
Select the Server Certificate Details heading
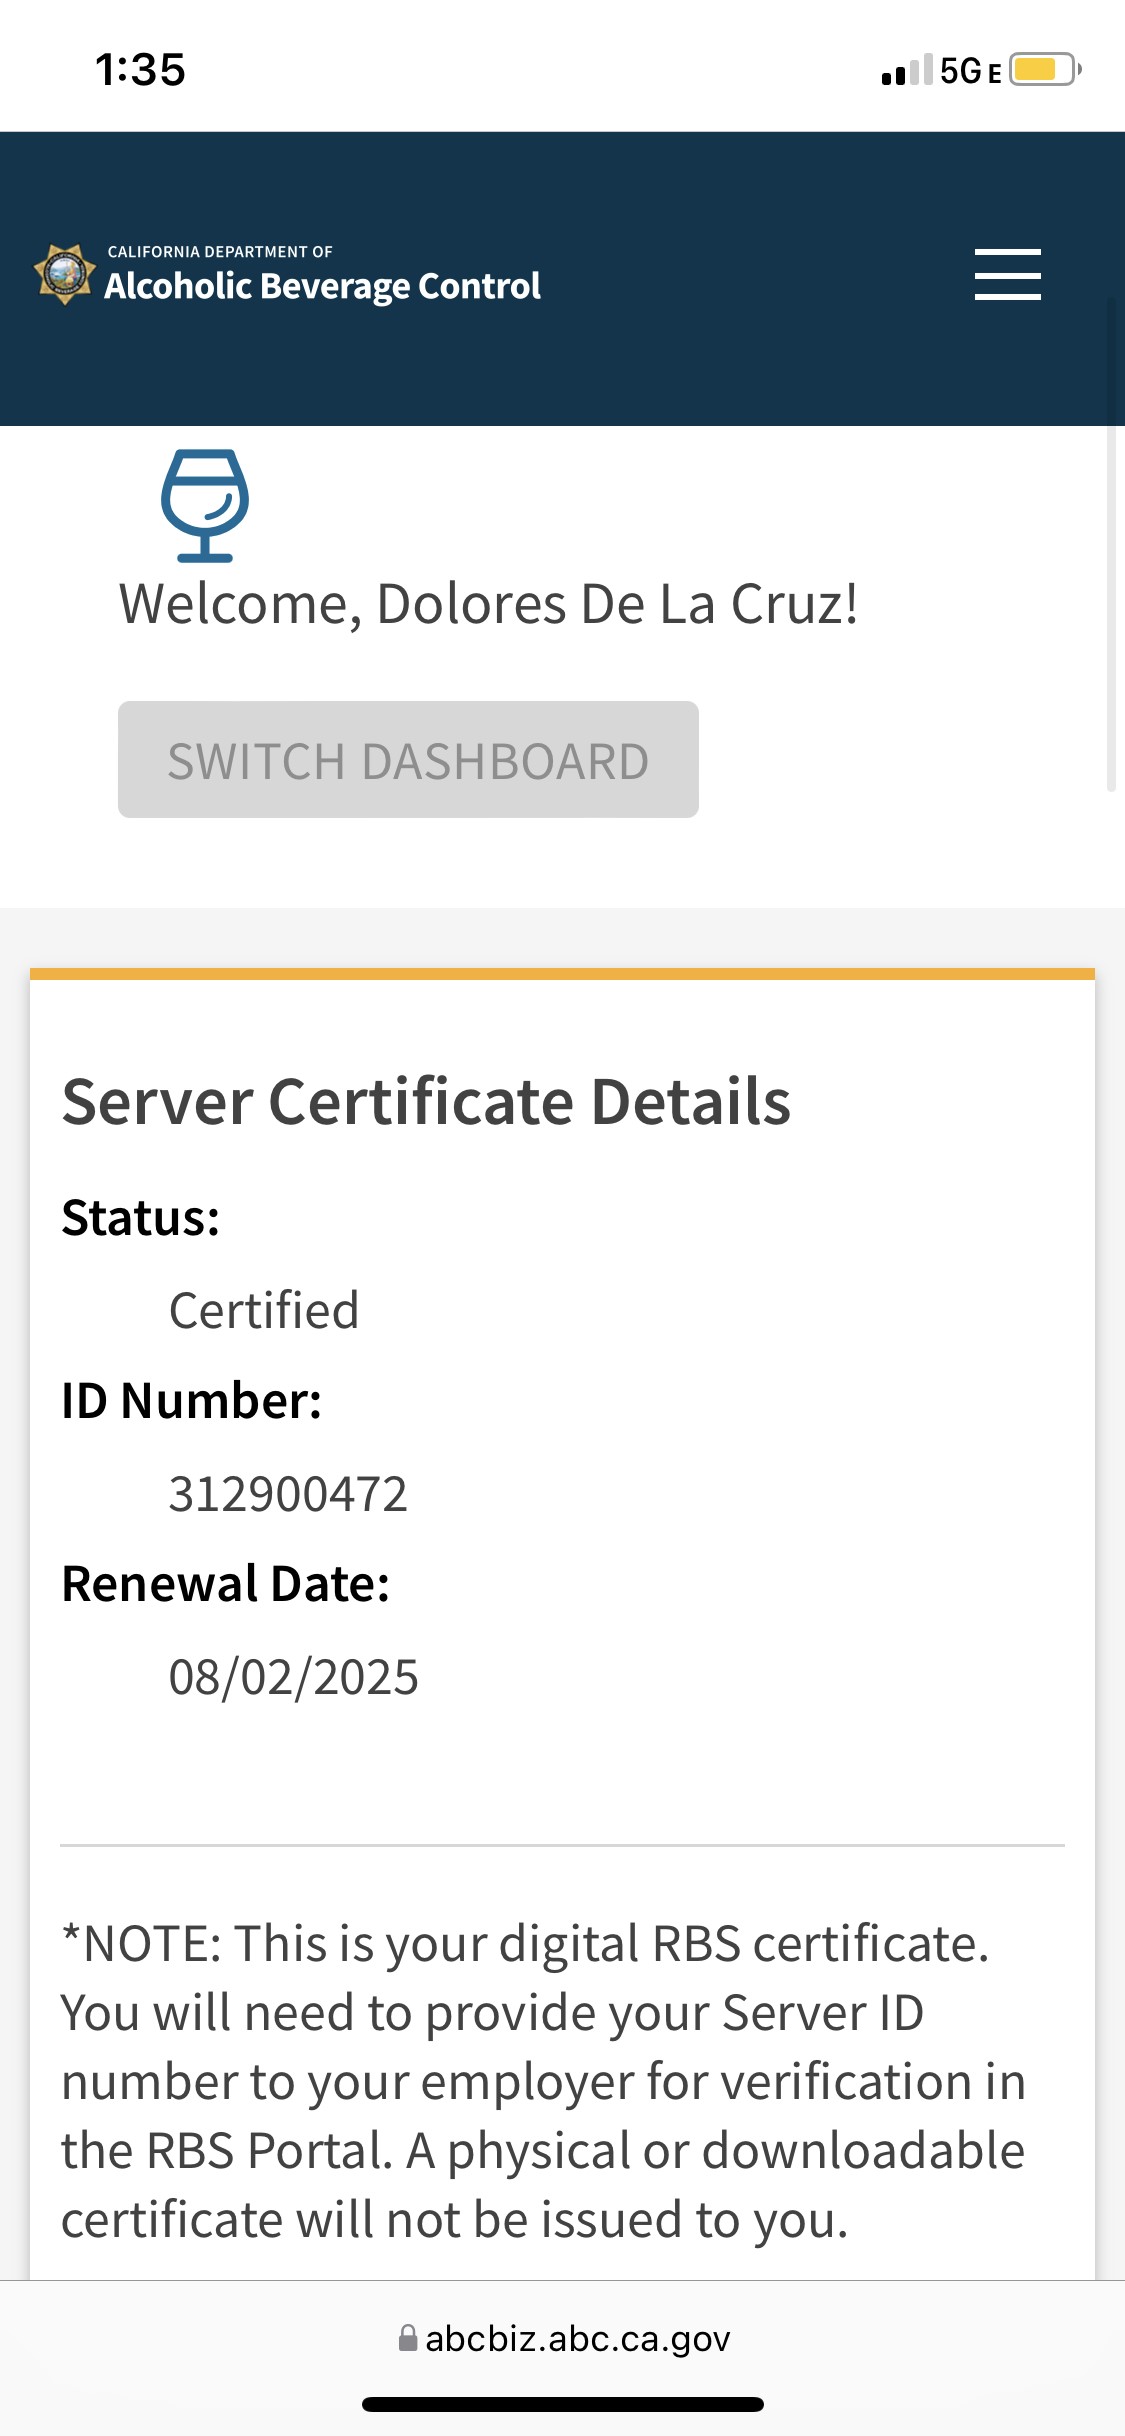click(x=426, y=1101)
